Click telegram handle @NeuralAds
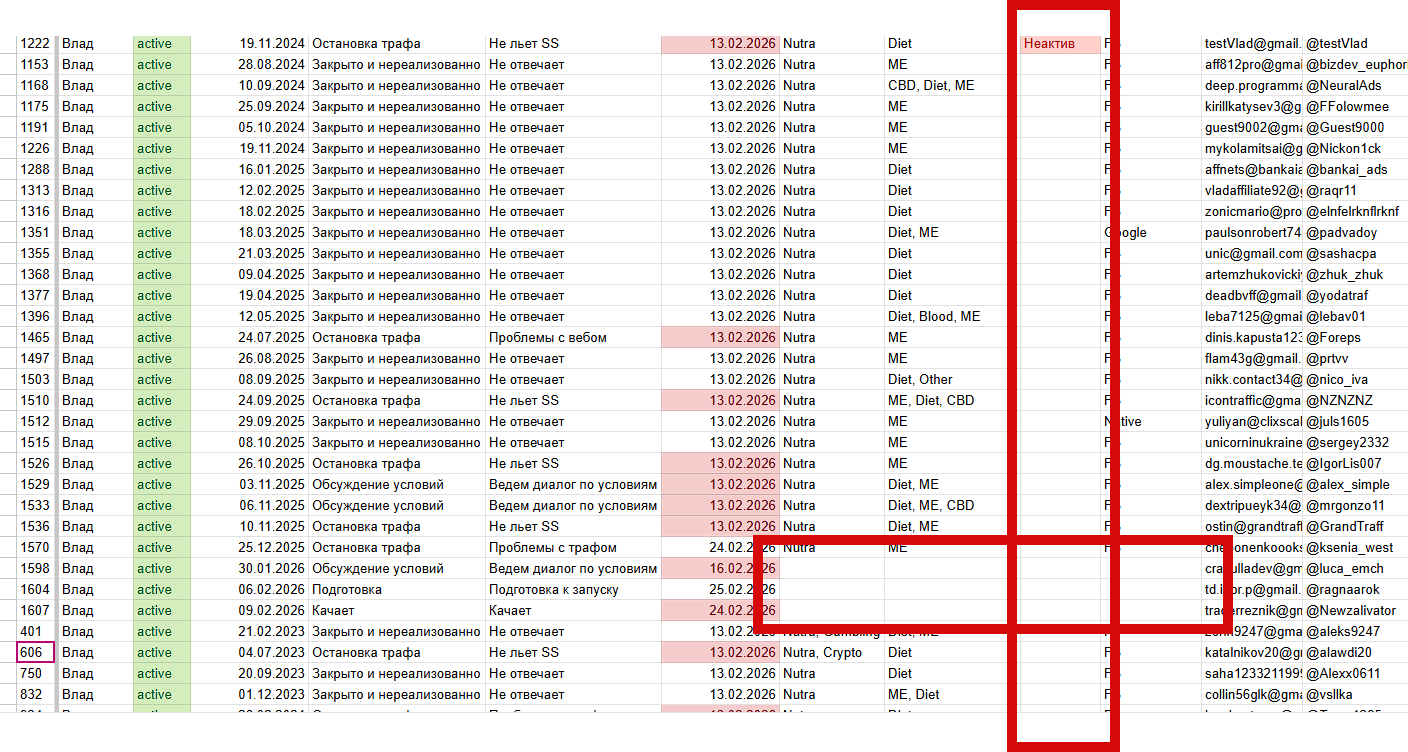Screen dimensions: 1408x752 tap(1355, 86)
